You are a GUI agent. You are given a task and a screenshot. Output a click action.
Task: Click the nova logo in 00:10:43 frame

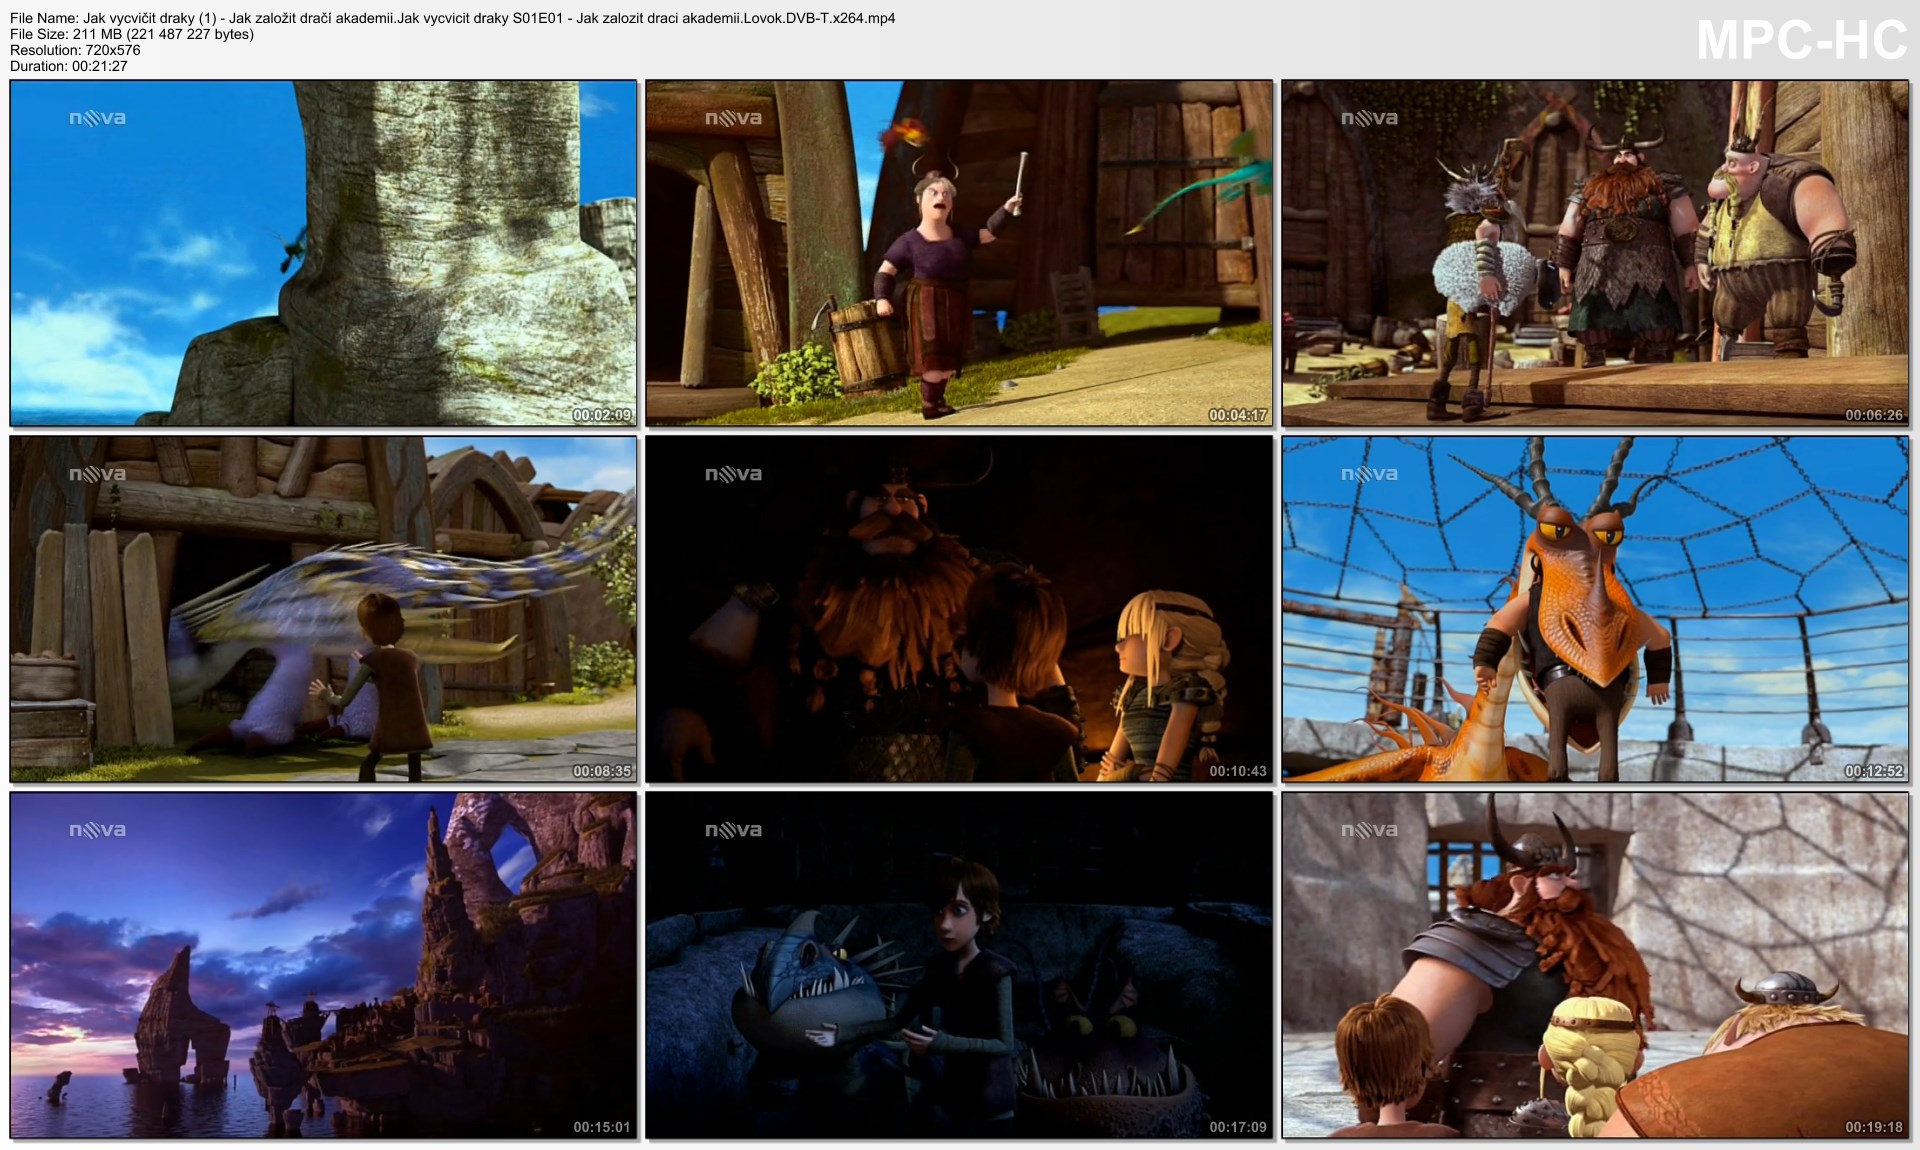click(733, 474)
